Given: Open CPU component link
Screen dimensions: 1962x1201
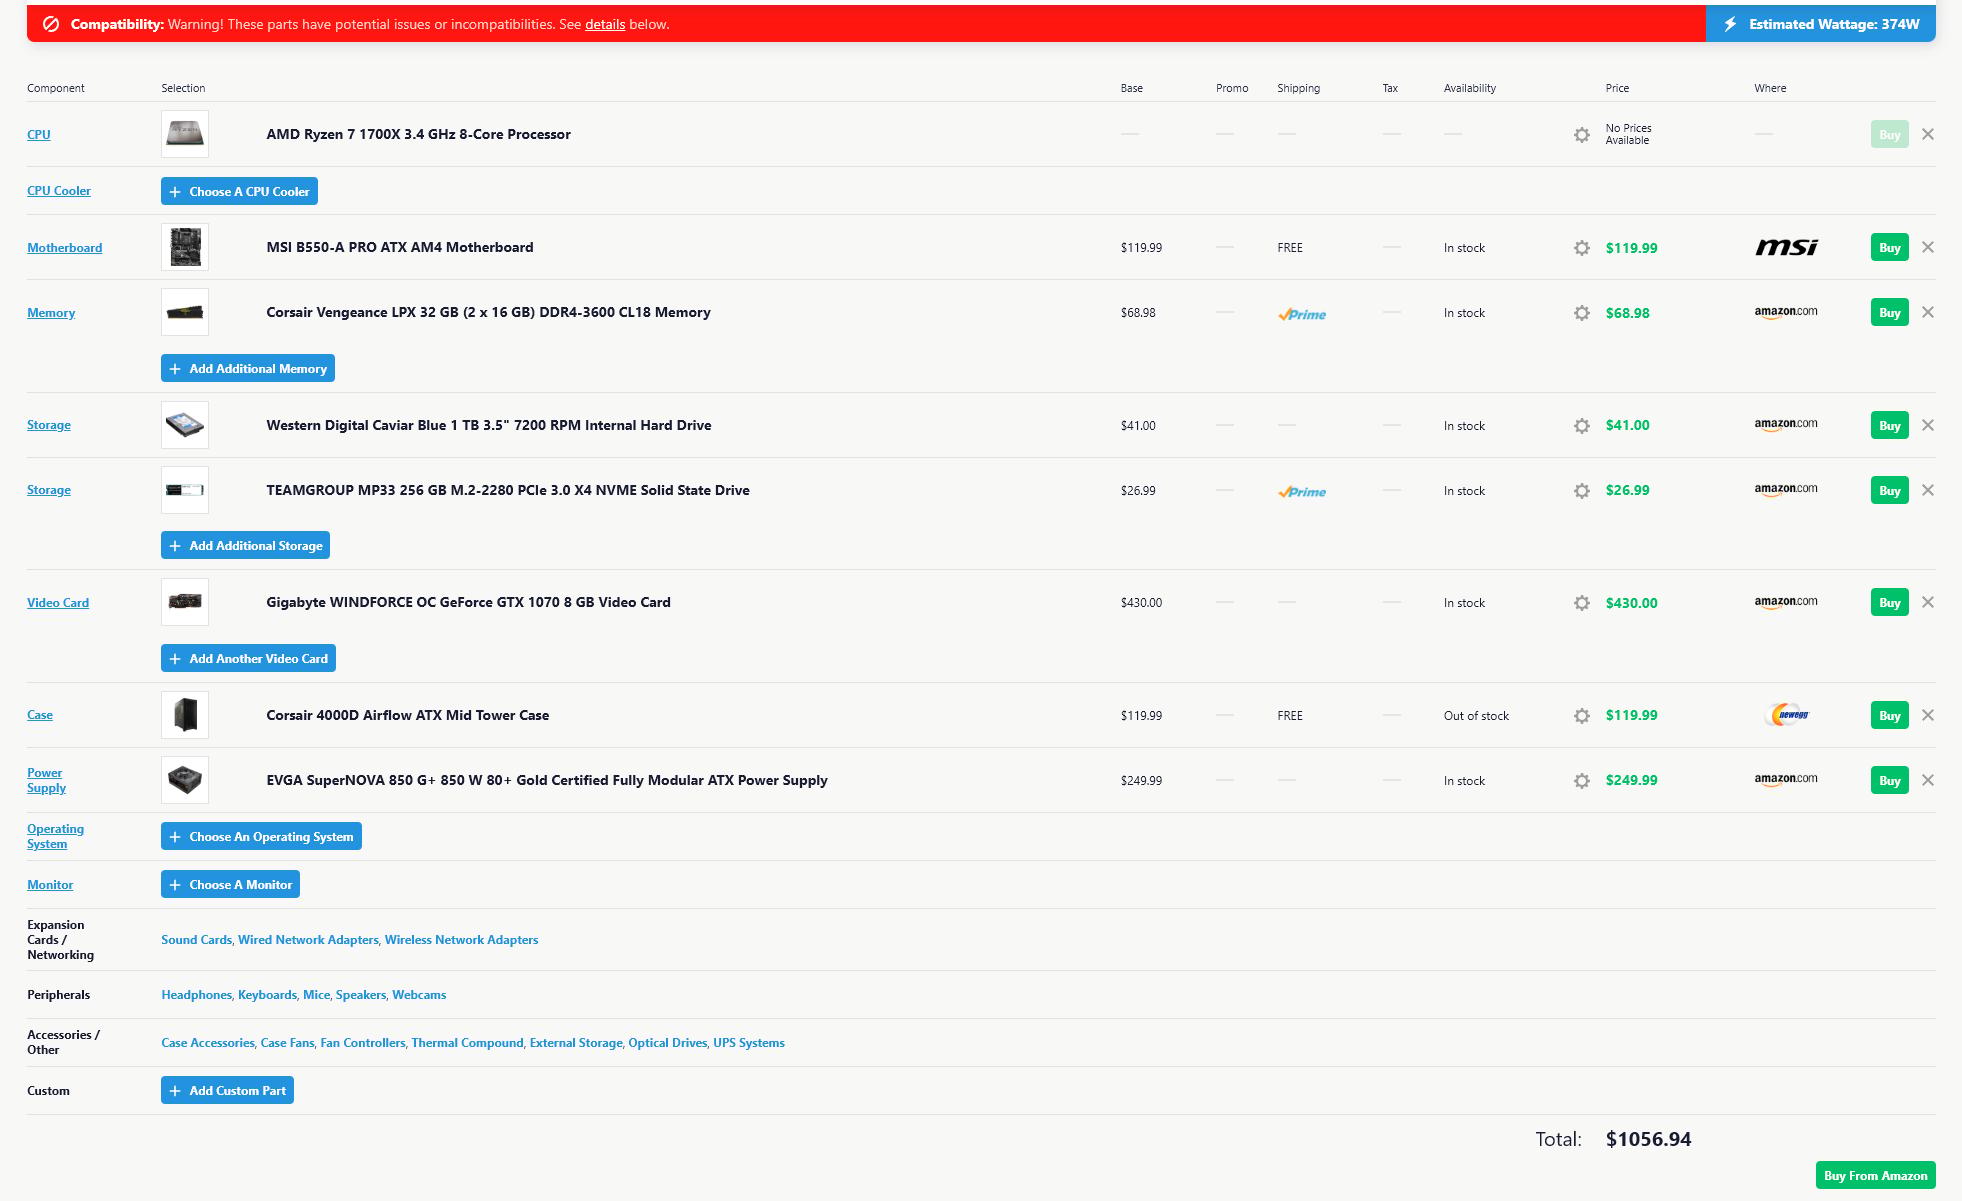Looking at the screenshot, I should [39, 134].
